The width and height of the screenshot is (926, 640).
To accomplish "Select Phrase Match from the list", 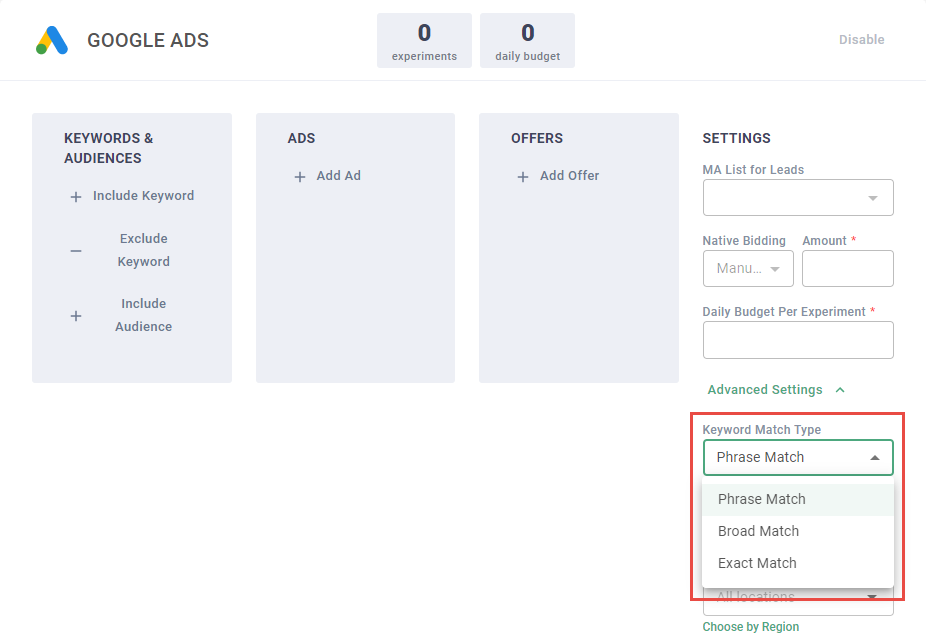I will coord(762,499).
